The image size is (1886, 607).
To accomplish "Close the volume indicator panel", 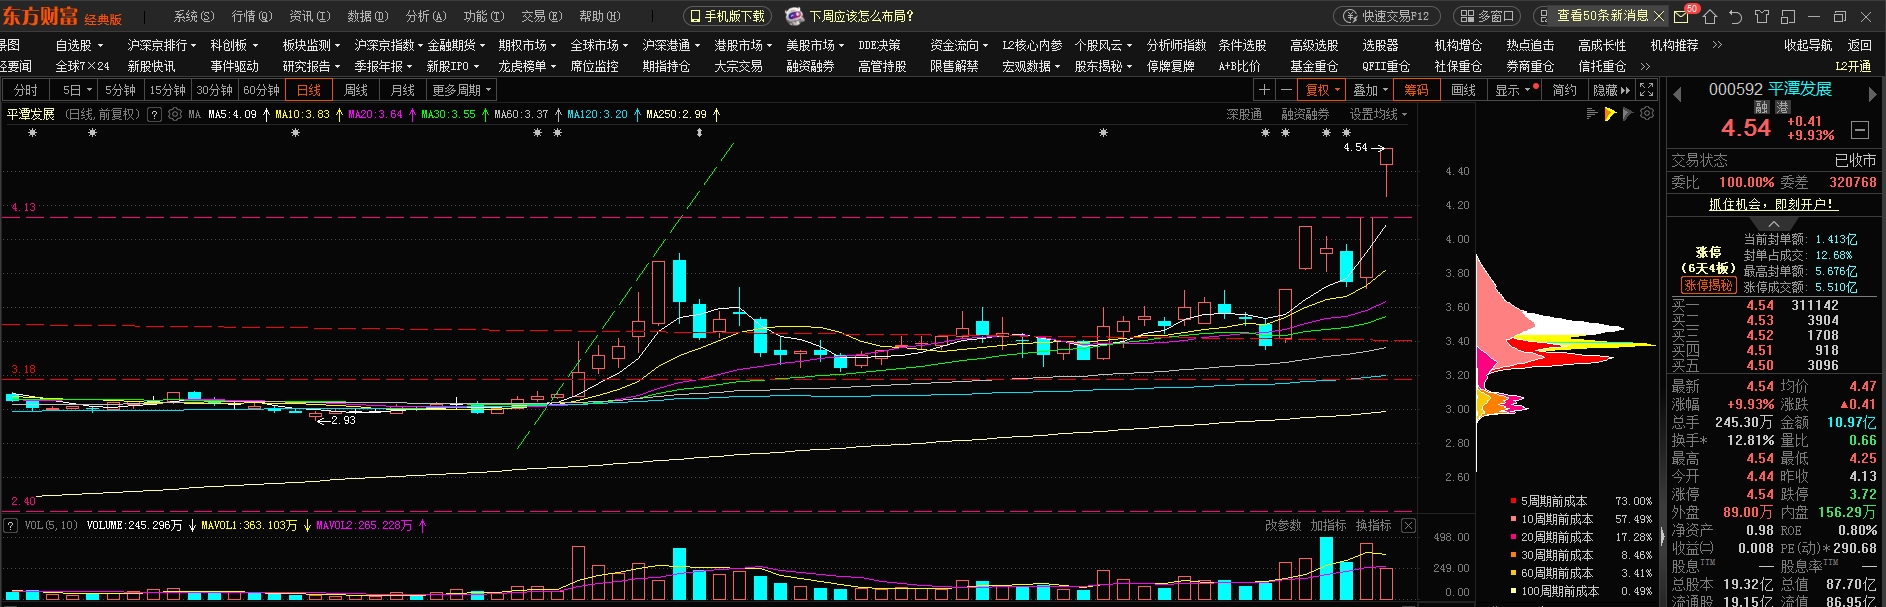I will [x=1408, y=525].
